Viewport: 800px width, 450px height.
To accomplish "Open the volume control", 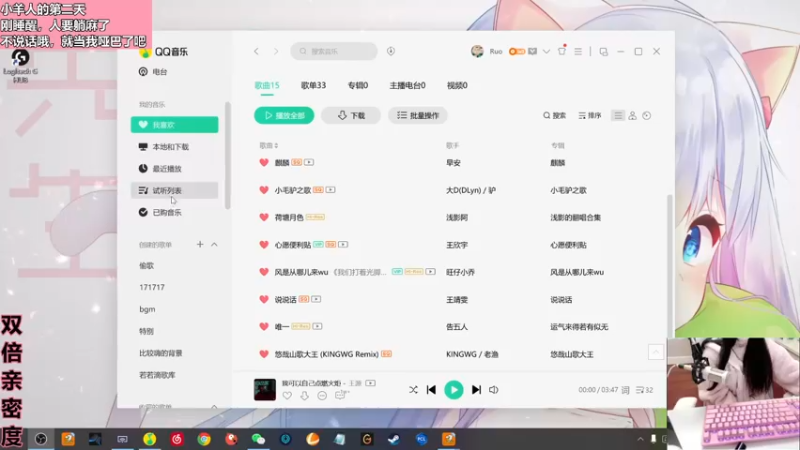I will click(x=493, y=390).
